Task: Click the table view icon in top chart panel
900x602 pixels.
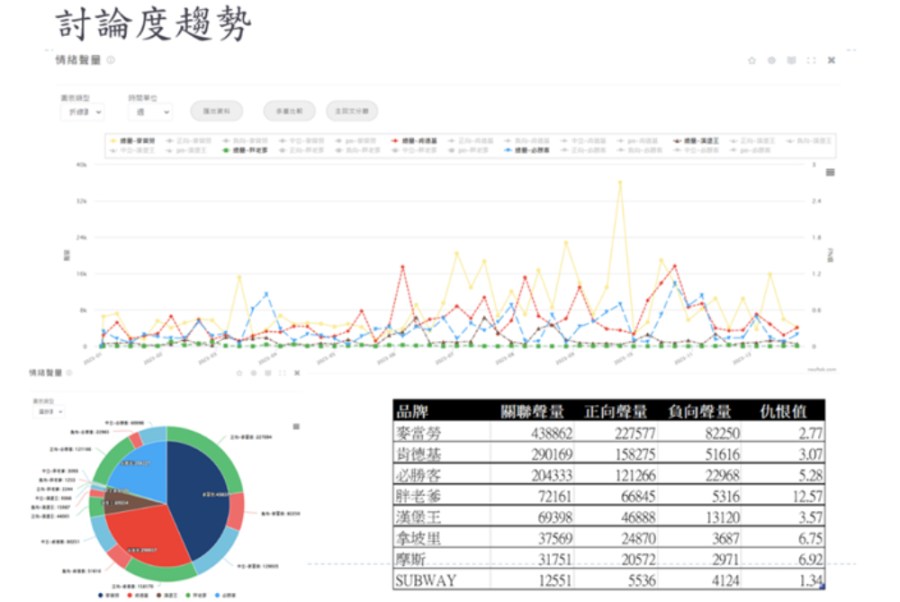Action: point(792,60)
